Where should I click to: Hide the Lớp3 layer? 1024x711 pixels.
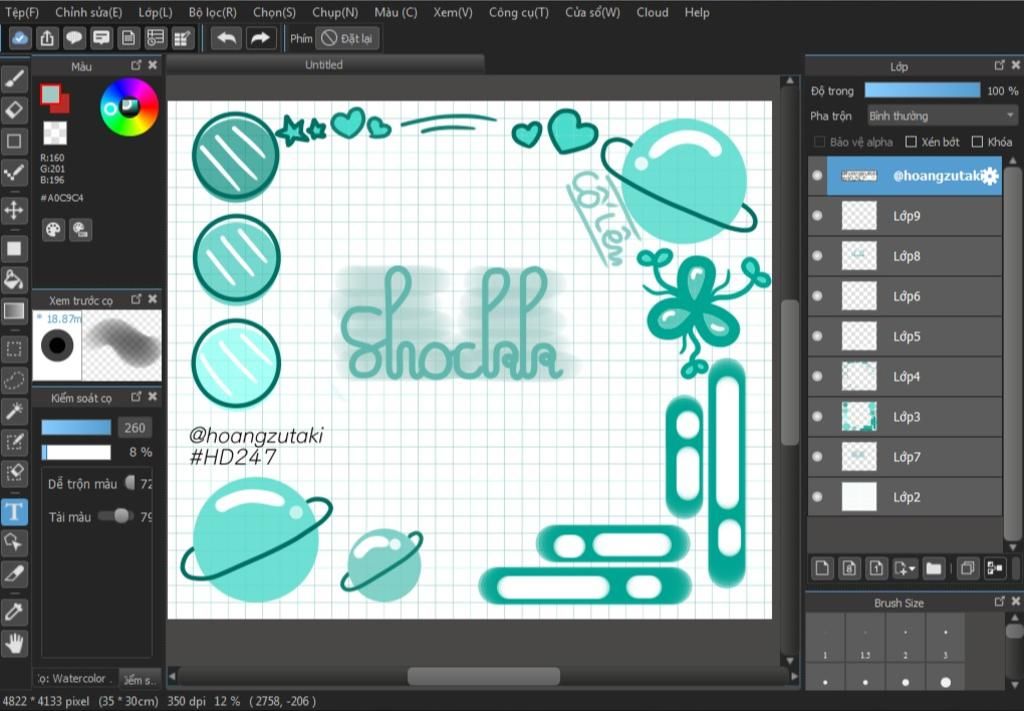[x=817, y=417]
